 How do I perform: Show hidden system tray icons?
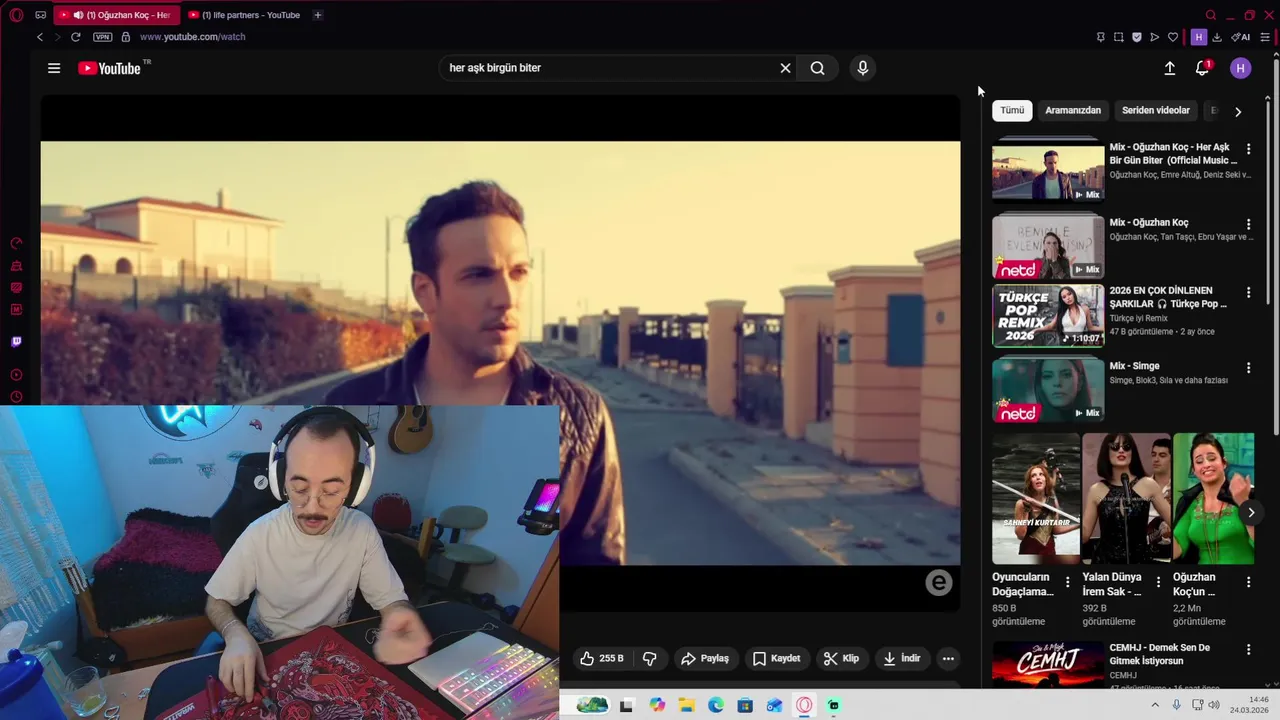(1155, 705)
